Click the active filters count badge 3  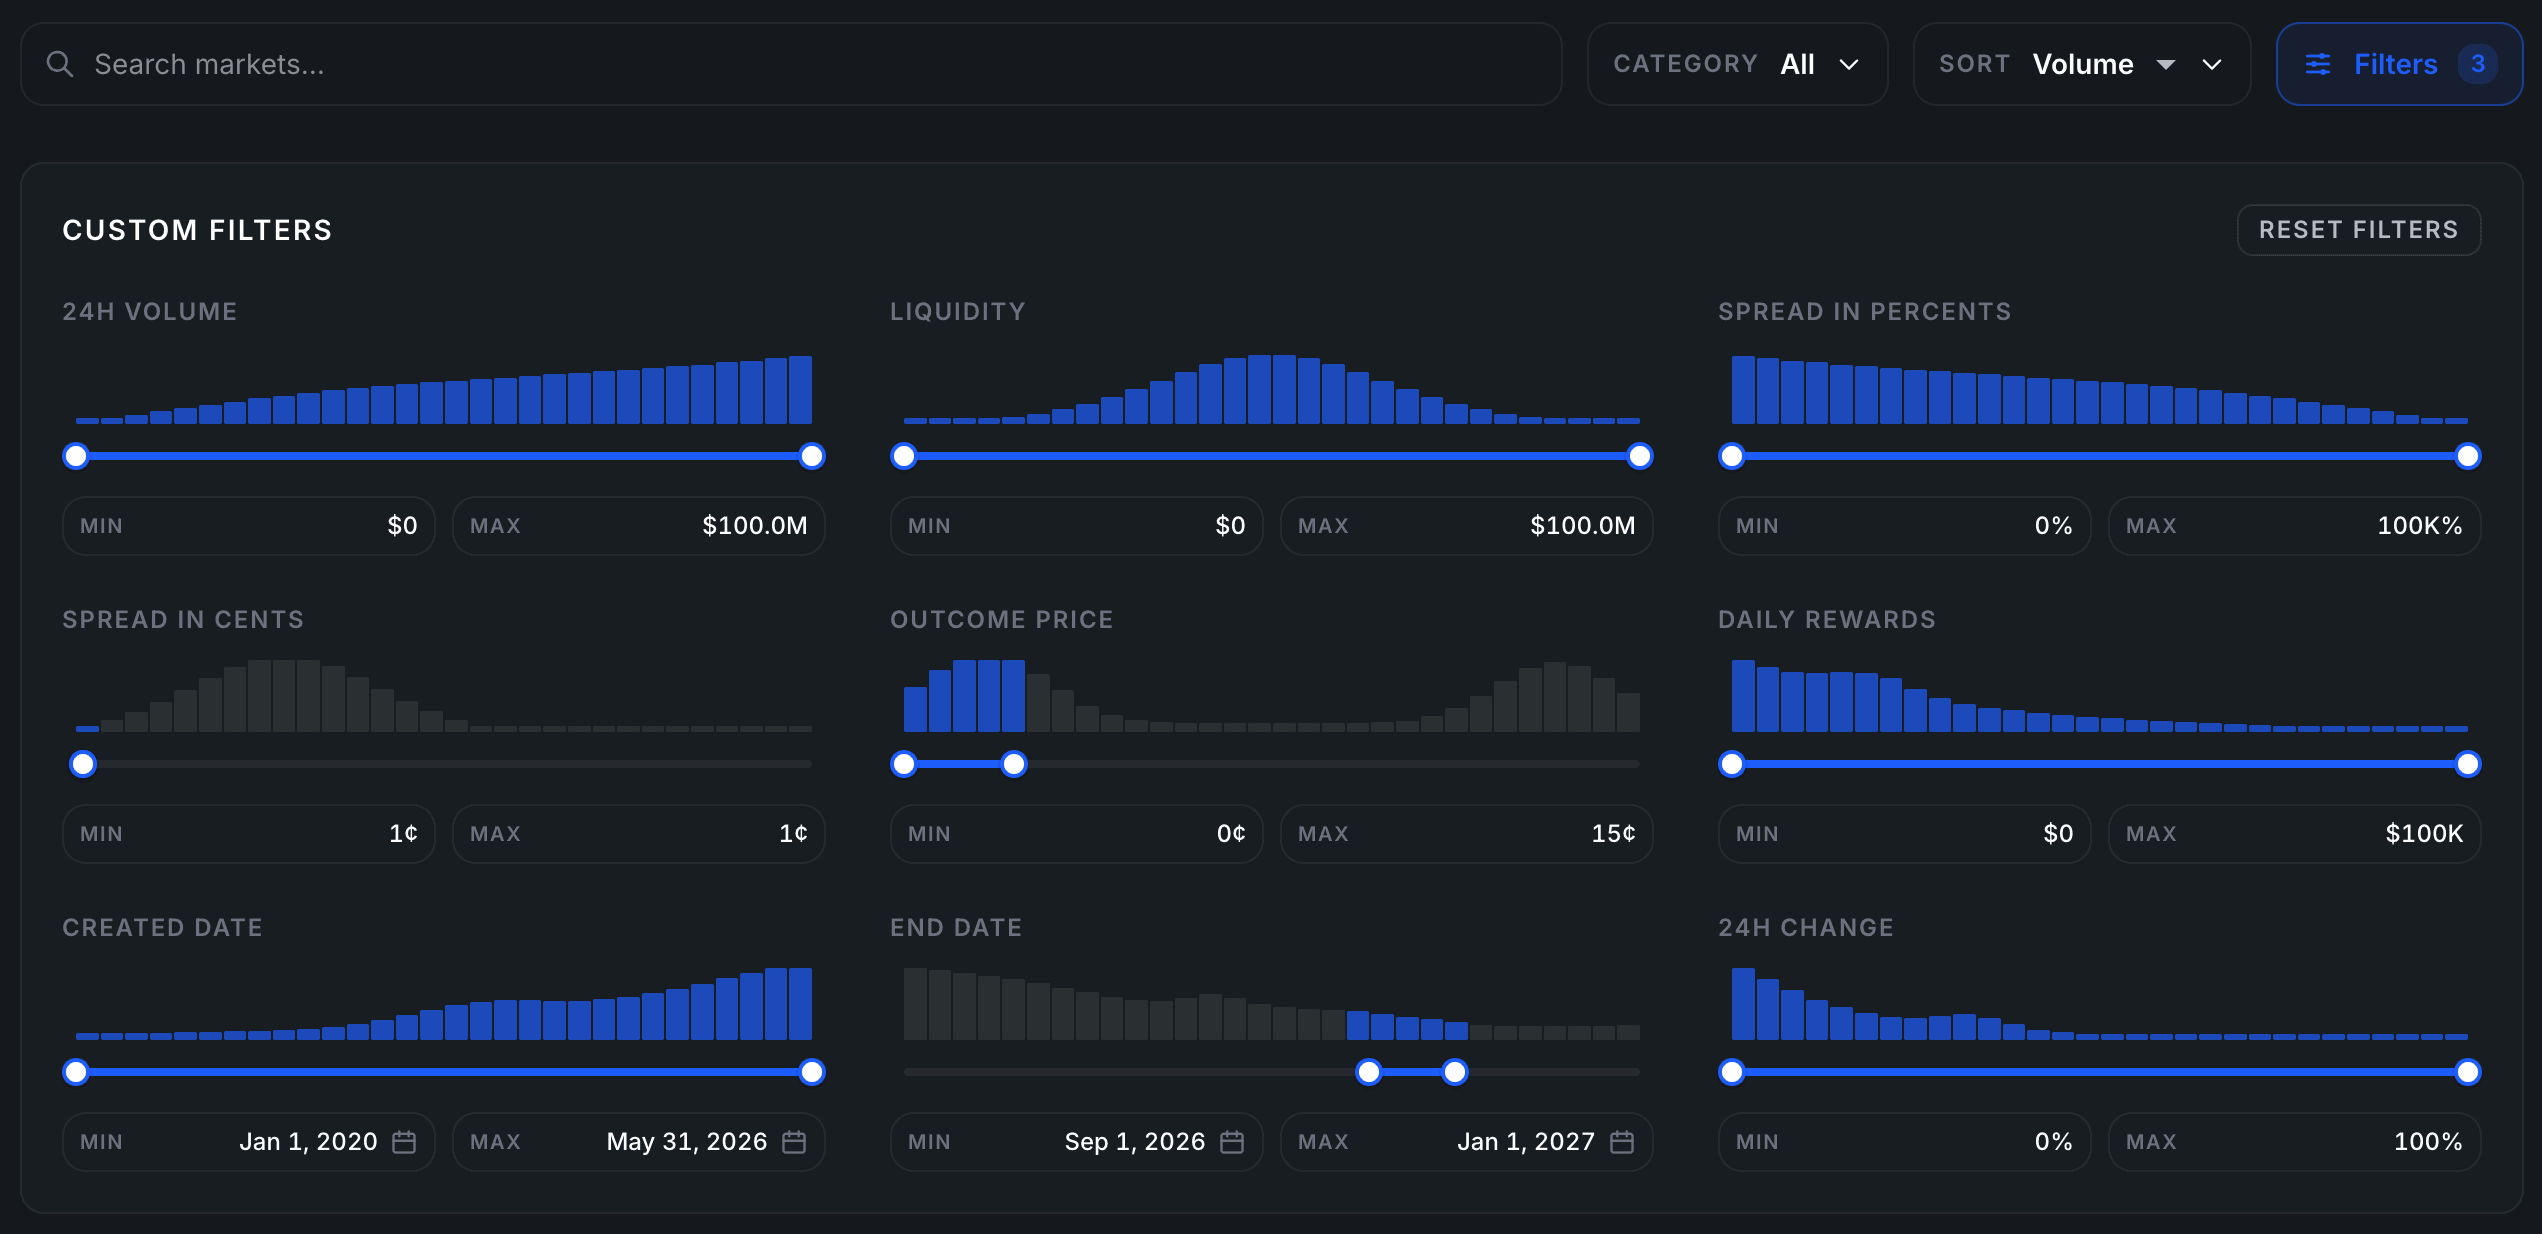2478,64
